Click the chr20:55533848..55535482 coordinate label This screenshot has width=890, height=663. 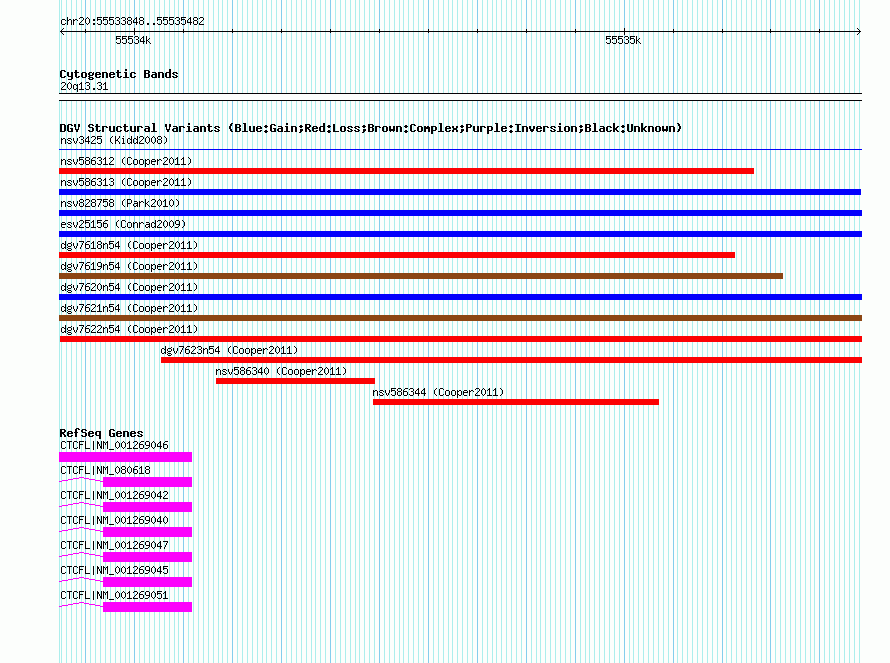click(132, 21)
